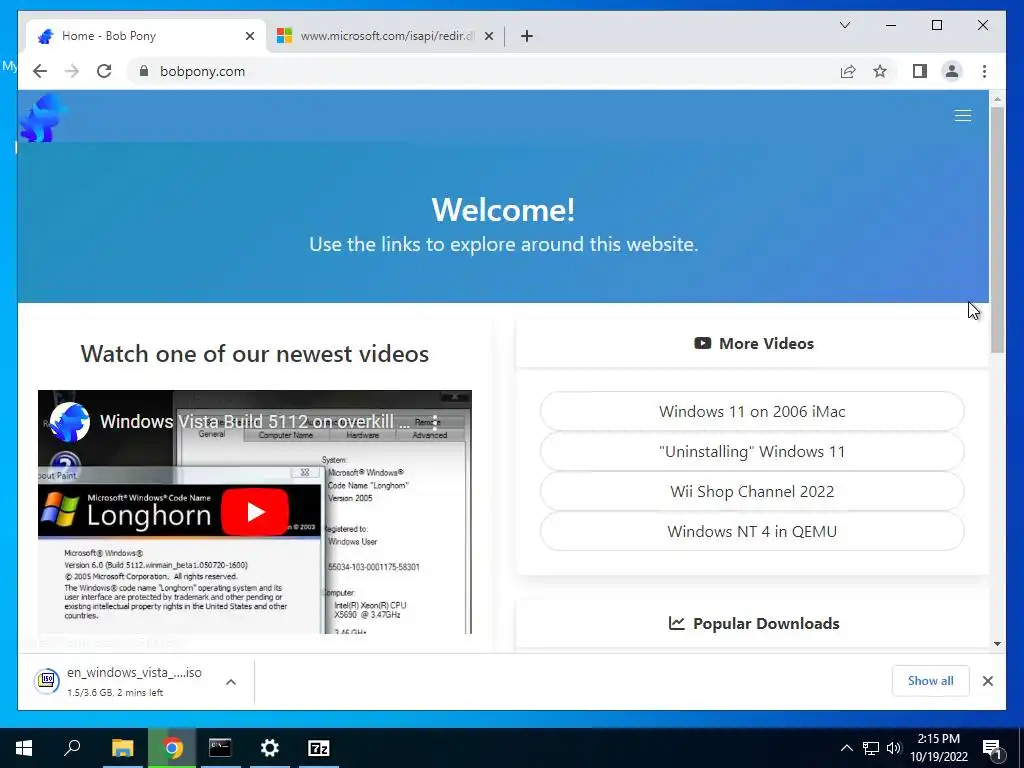Screen dimensions: 1024x768
Task: Open Settings gear from taskbar
Action: pyautogui.click(x=270, y=748)
